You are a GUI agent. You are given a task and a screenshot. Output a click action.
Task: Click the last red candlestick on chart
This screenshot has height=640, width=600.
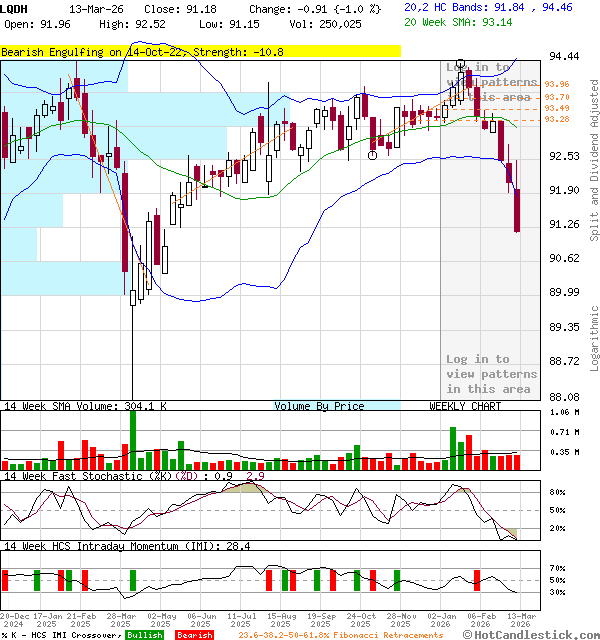(x=517, y=210)
